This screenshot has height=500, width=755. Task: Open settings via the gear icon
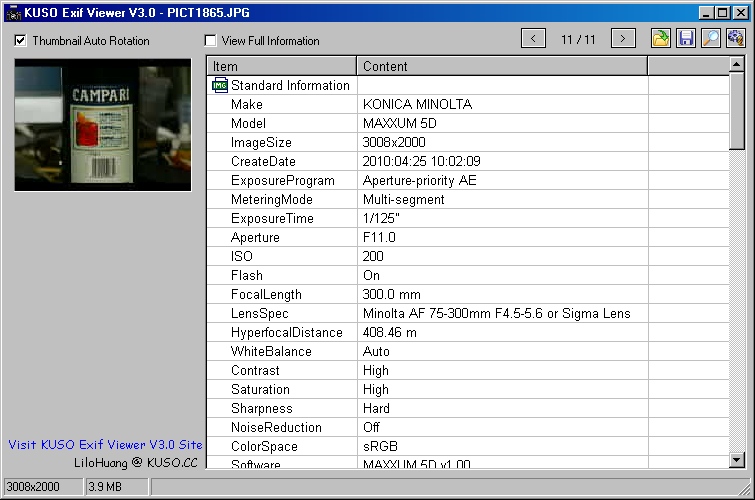point(736,39)
